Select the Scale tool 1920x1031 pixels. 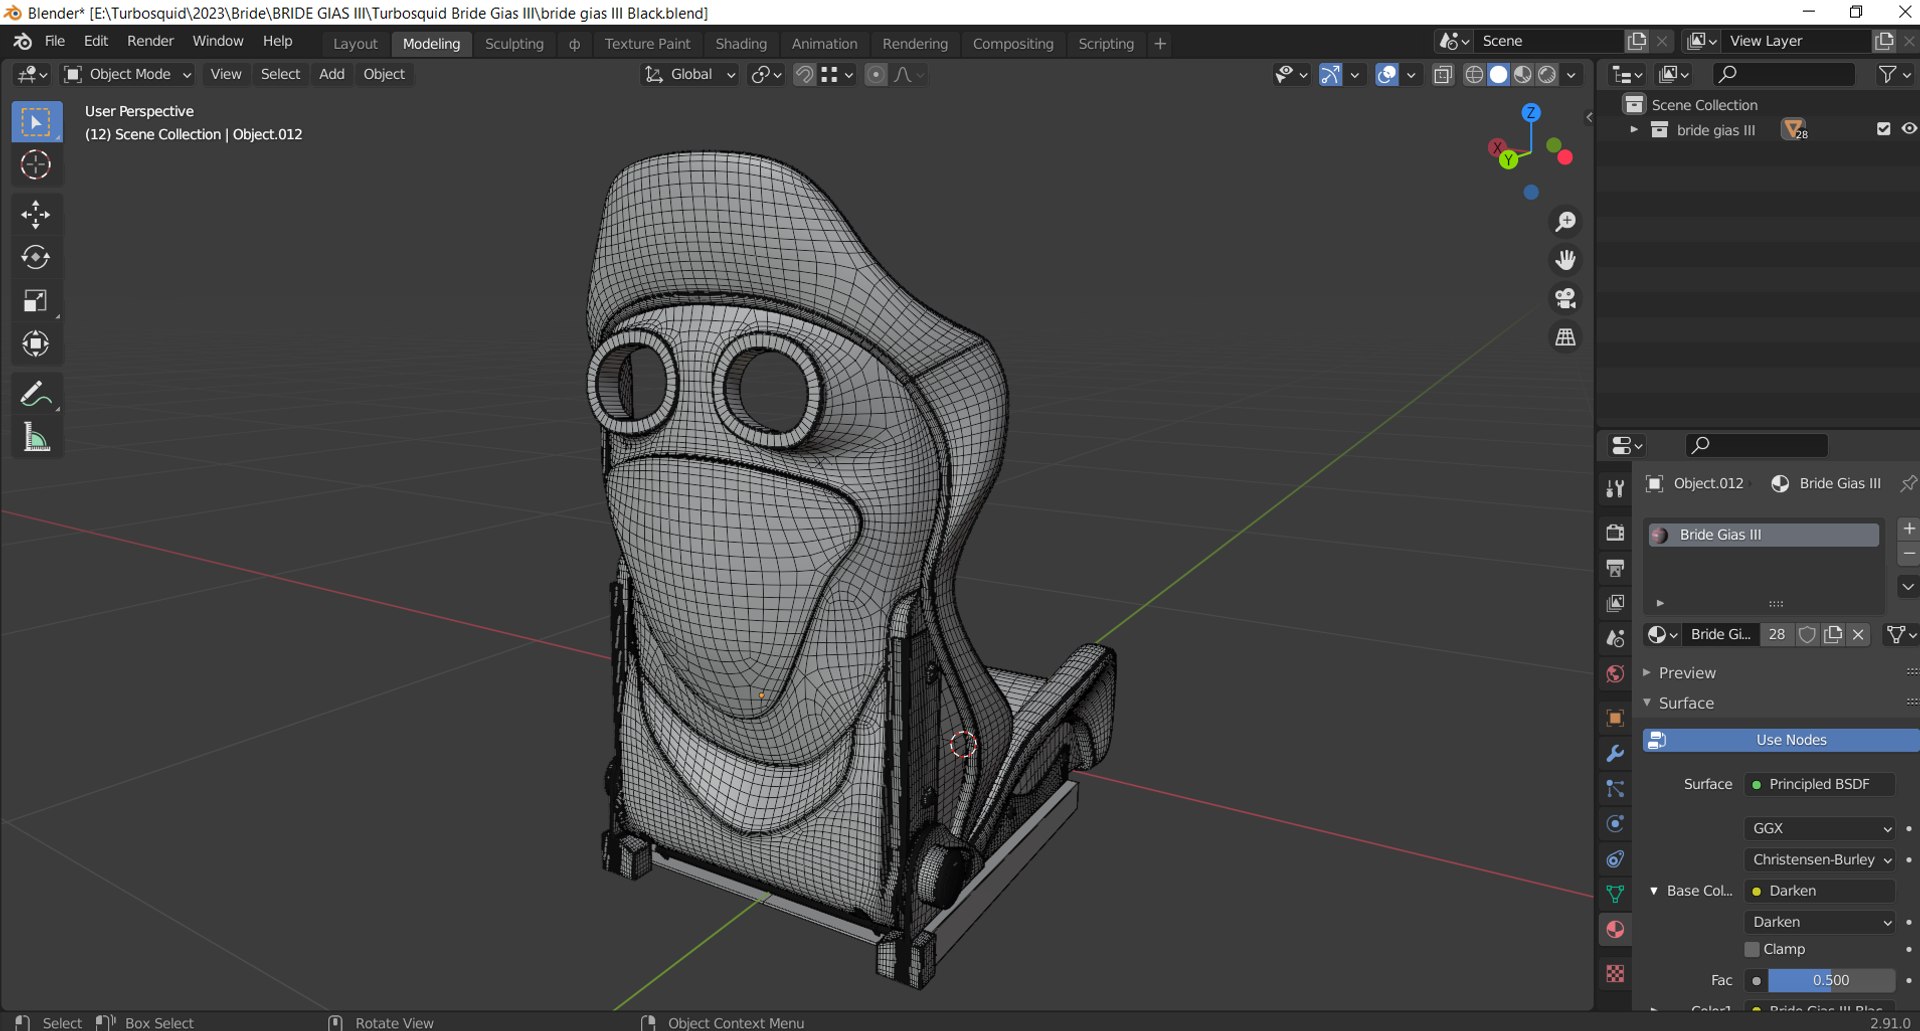tap(36, 301)
